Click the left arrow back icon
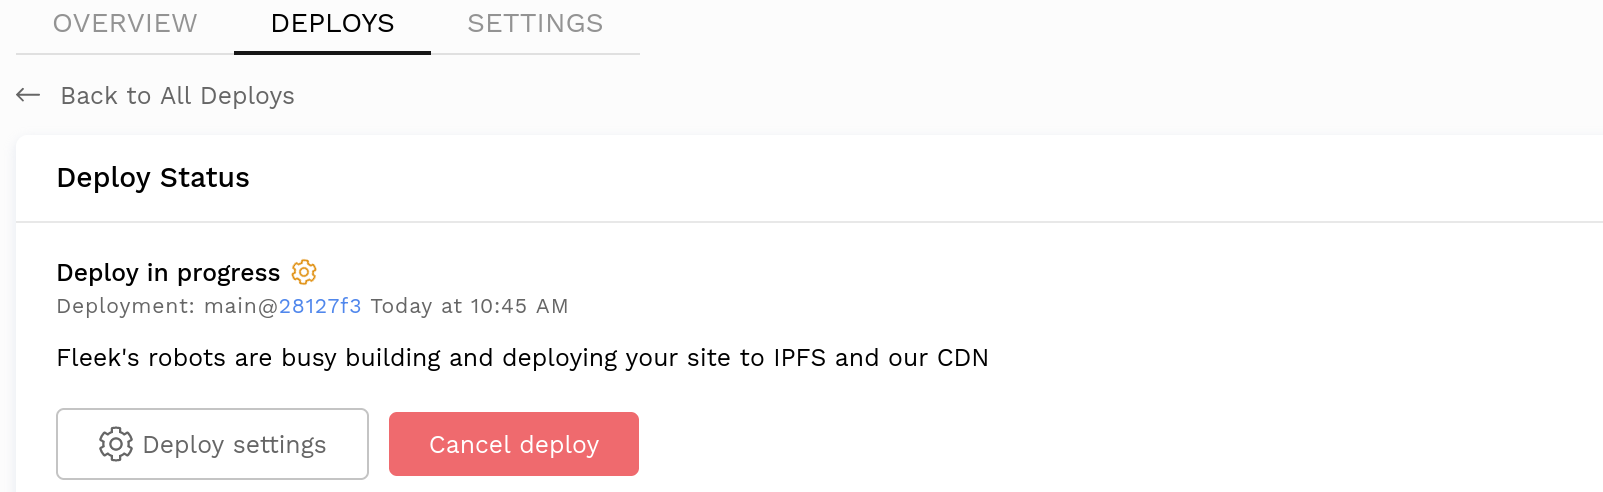 tap(28, 95)
